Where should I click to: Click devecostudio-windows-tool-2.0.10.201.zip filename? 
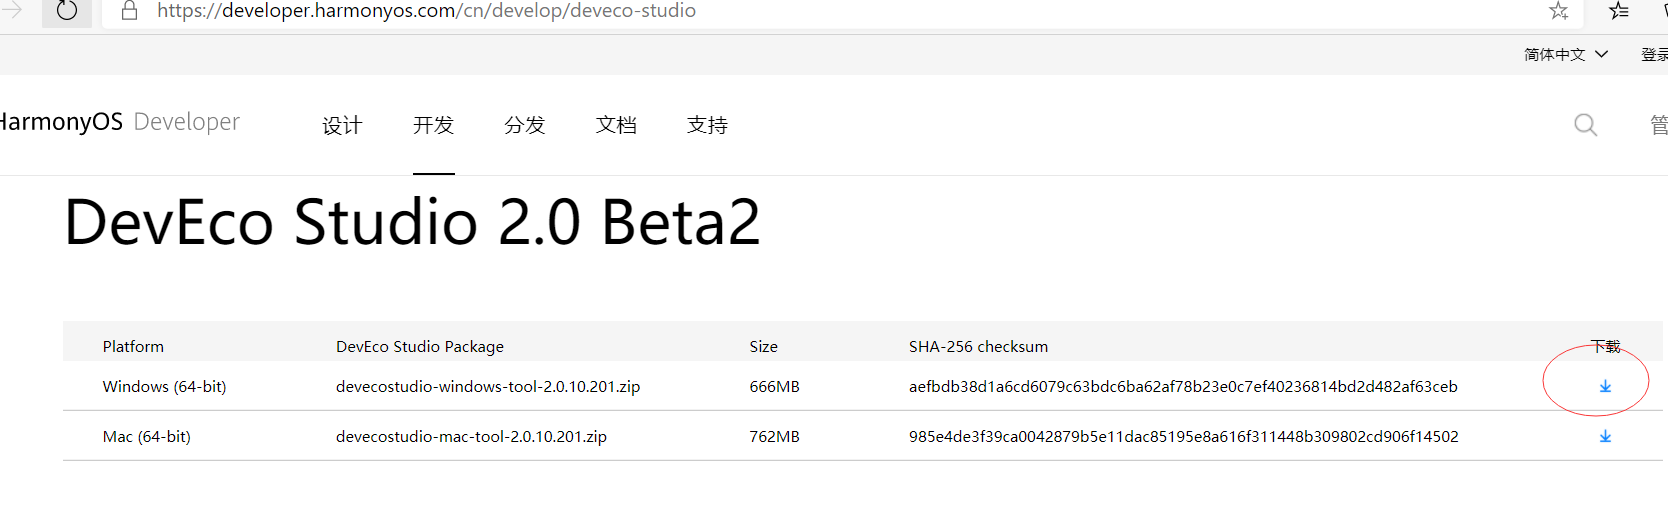pyautogui.click(x=488, y=387)
